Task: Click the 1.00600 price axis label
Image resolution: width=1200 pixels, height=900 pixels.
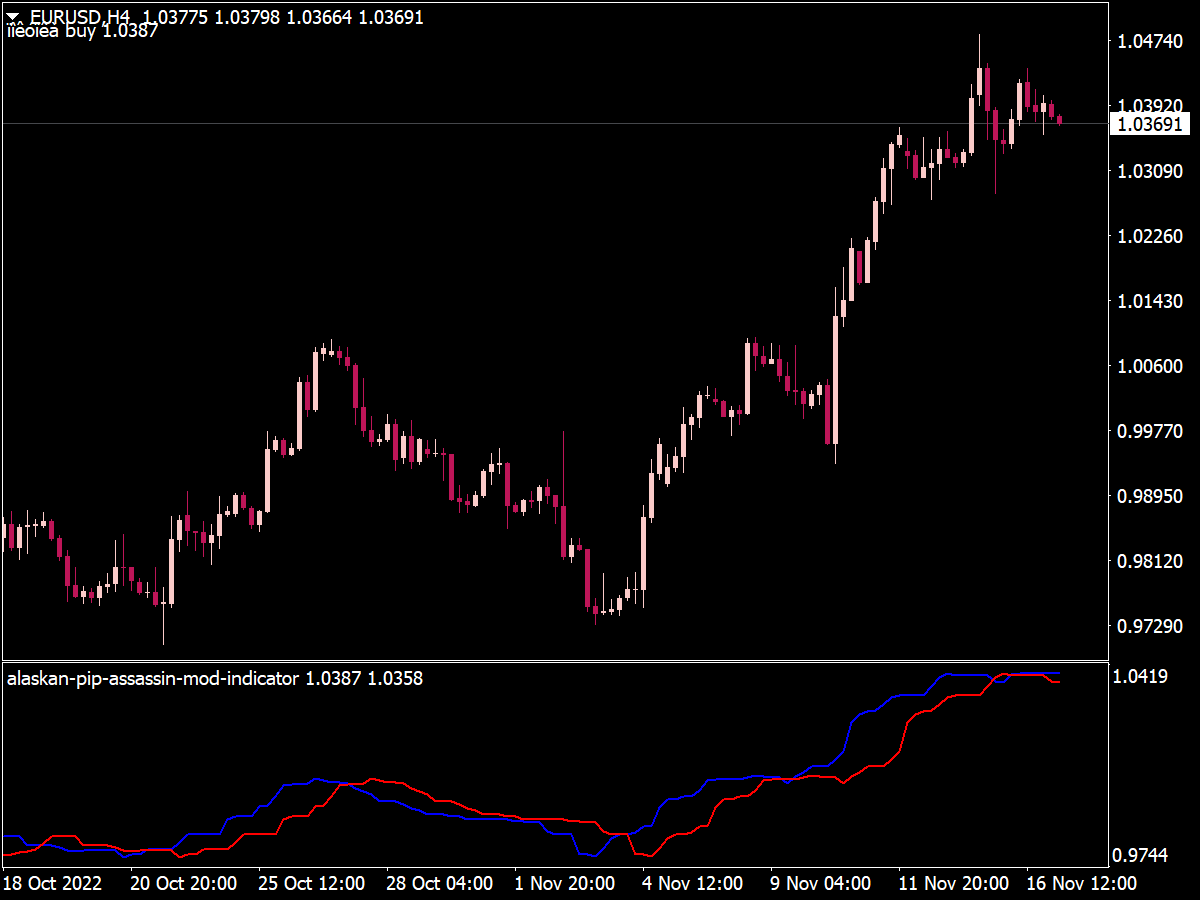Action: click(x=1149, y=366)
